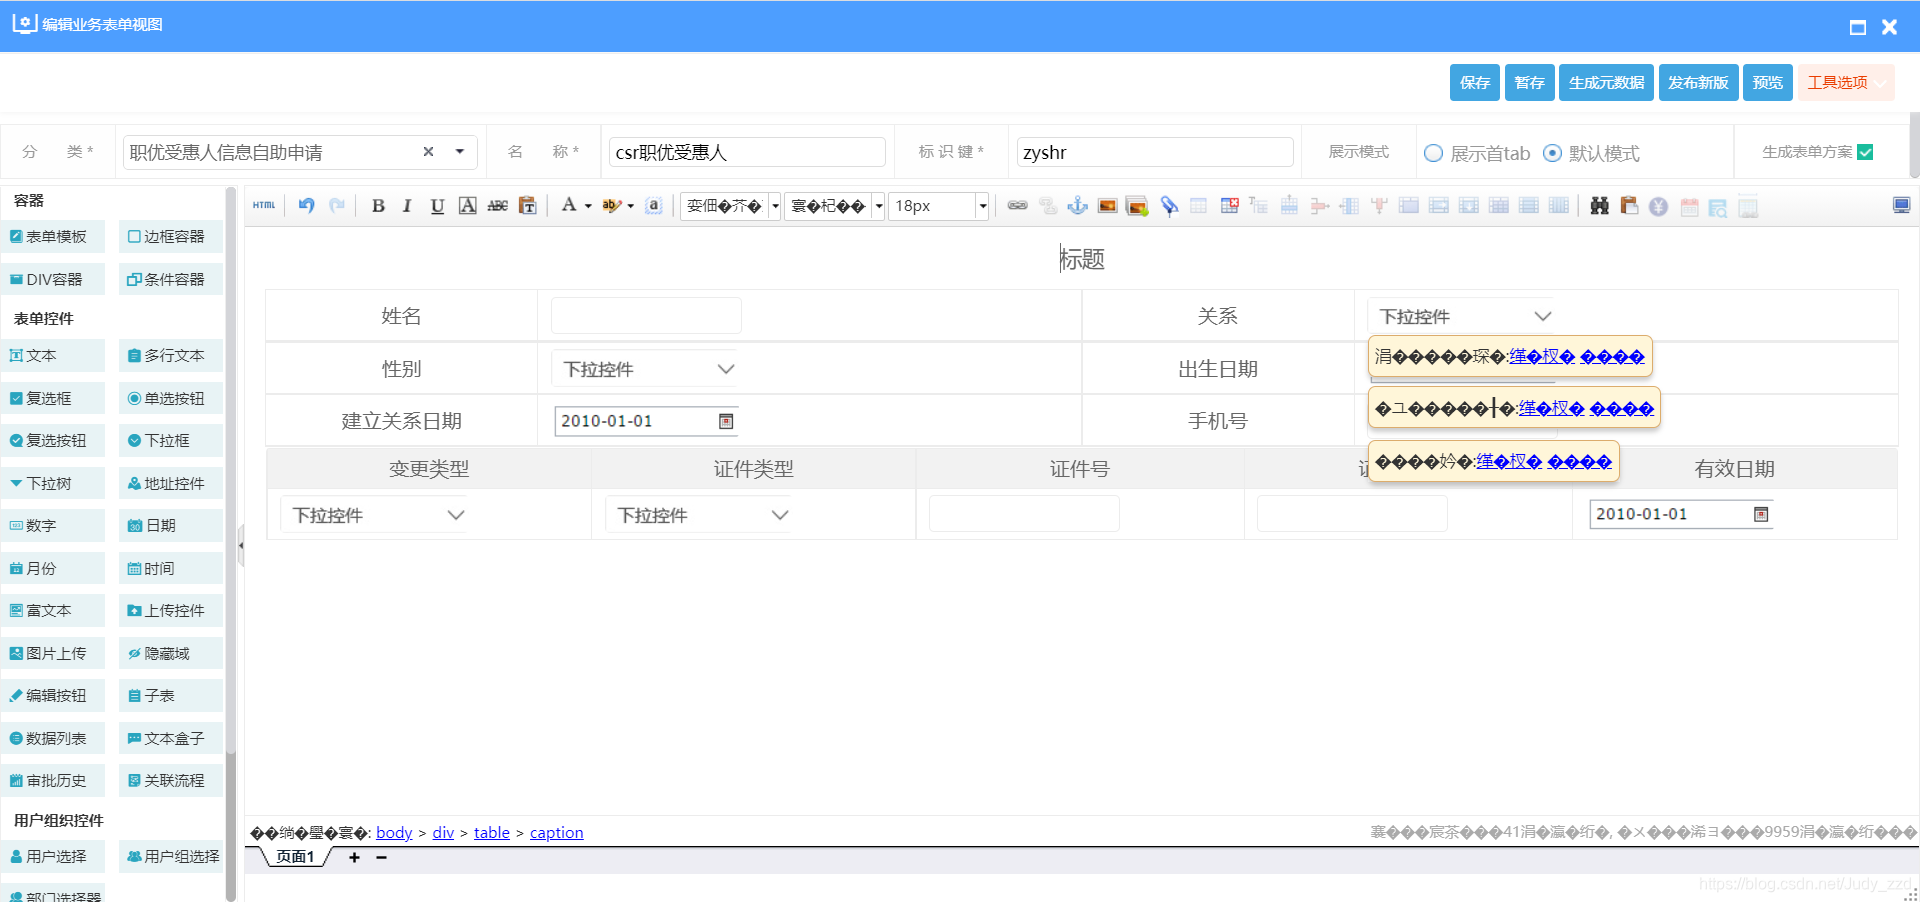The height and width of the screenshot is (902, 1920).
Task: Select 地址控件 in sidebar
Action: tap(171, 483)
